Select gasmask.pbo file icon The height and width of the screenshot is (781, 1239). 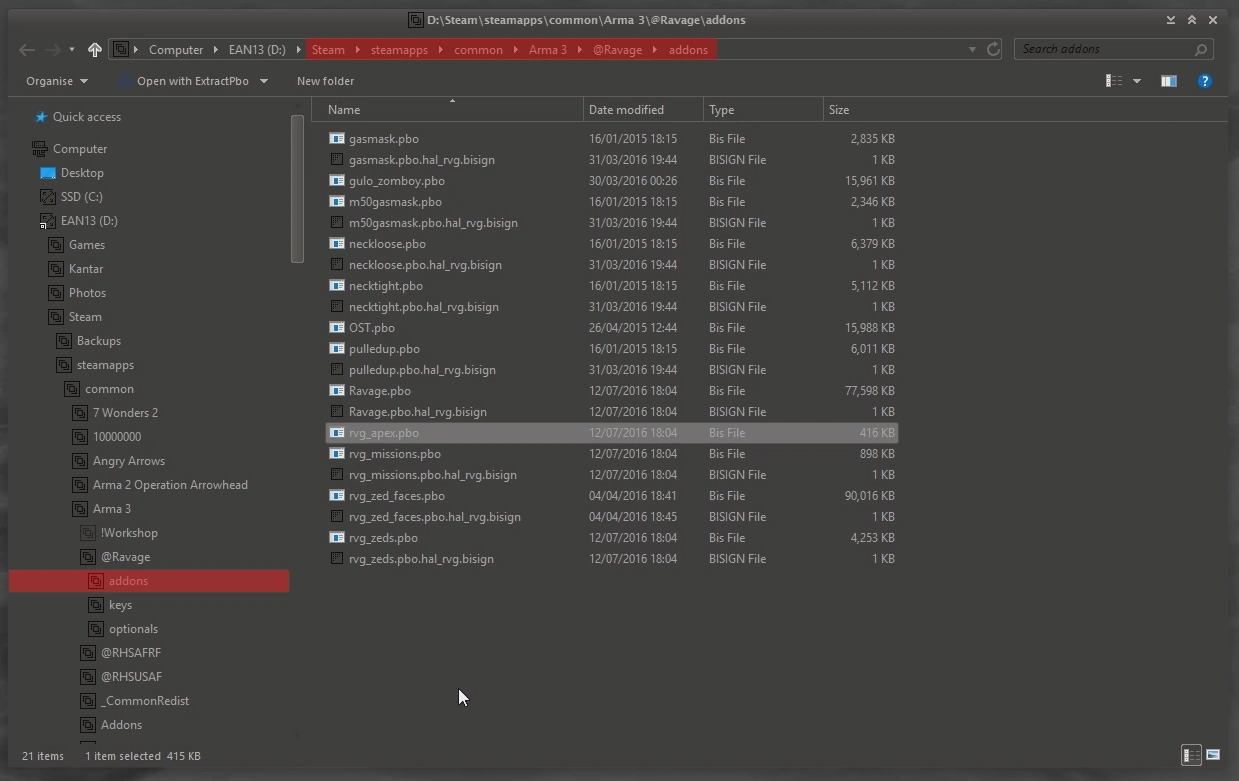click(x=337, y=139)
